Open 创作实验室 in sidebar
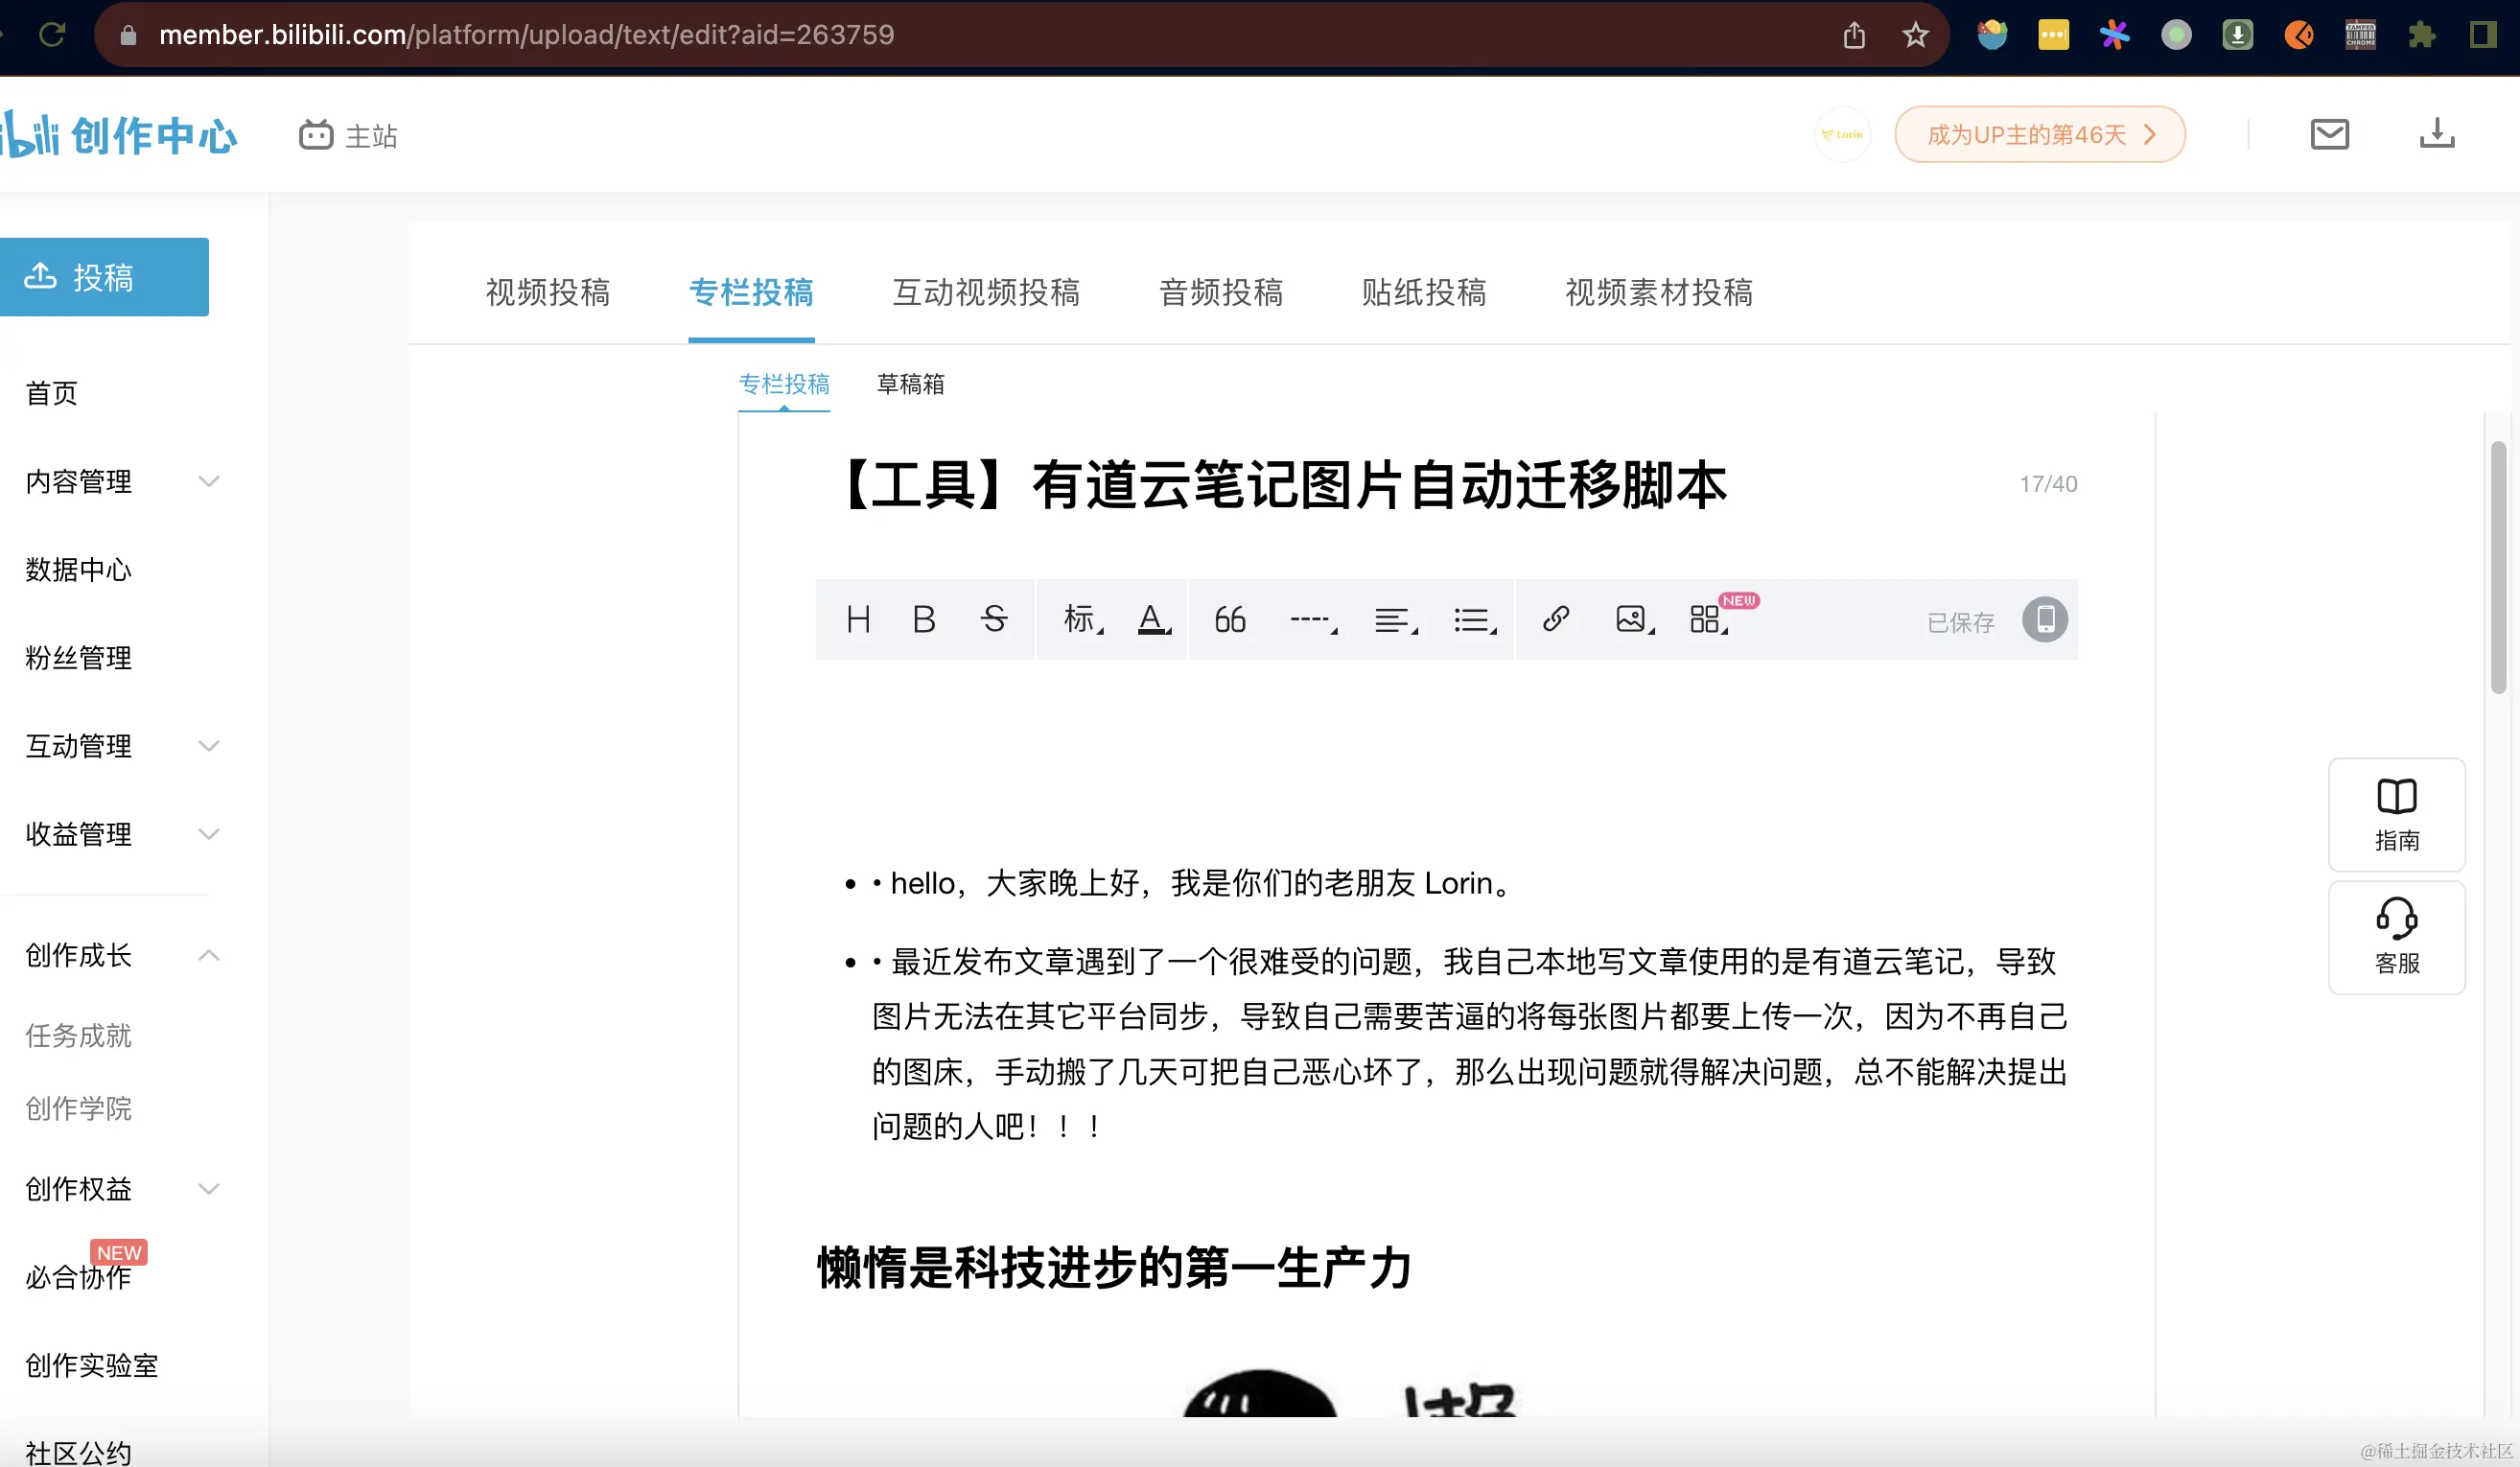The image size is (2520, 1467). (91, 1365)
